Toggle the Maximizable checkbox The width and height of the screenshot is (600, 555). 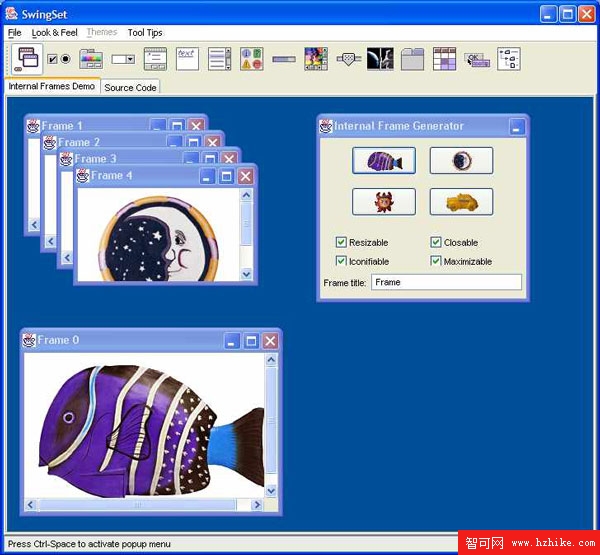436,261
